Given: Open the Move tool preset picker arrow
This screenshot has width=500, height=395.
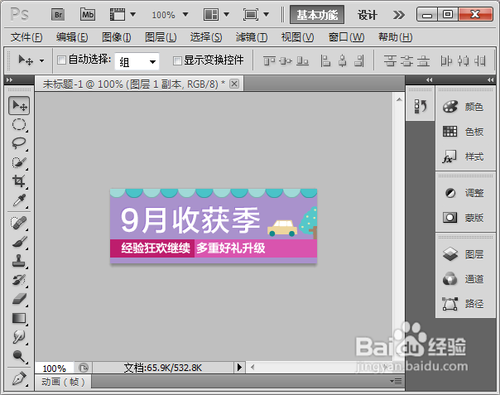Looking at the screenshot, I should click(x=42, y=61).
